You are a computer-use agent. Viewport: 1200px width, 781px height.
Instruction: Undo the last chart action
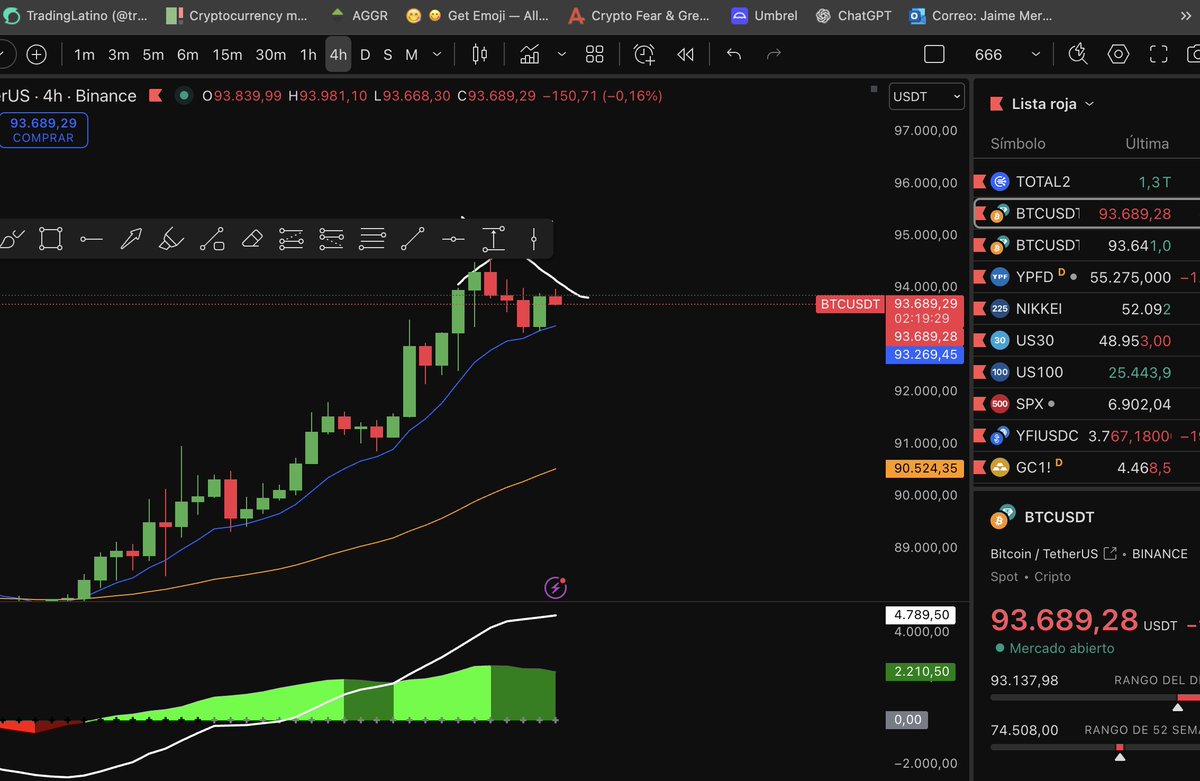tap(734, 55)
